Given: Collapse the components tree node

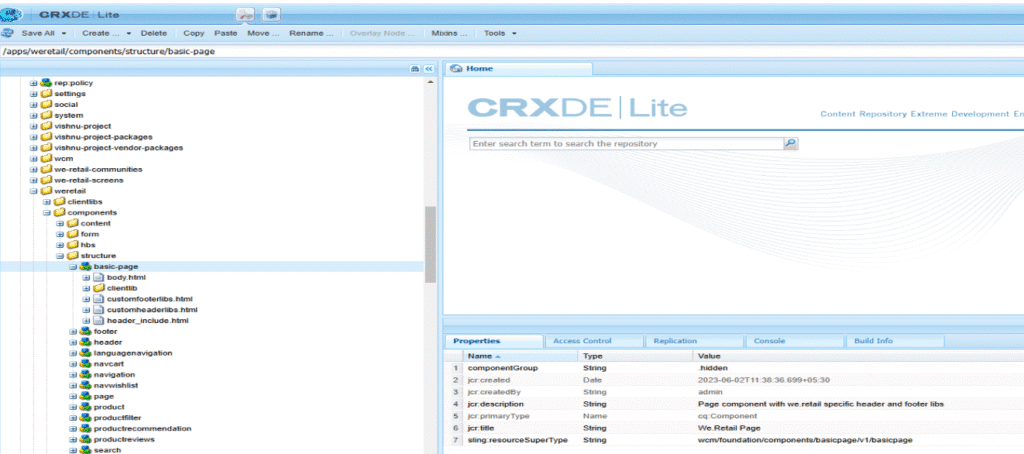Looking at the screenshot, I should pyautogui.click(x=47, y=212).
